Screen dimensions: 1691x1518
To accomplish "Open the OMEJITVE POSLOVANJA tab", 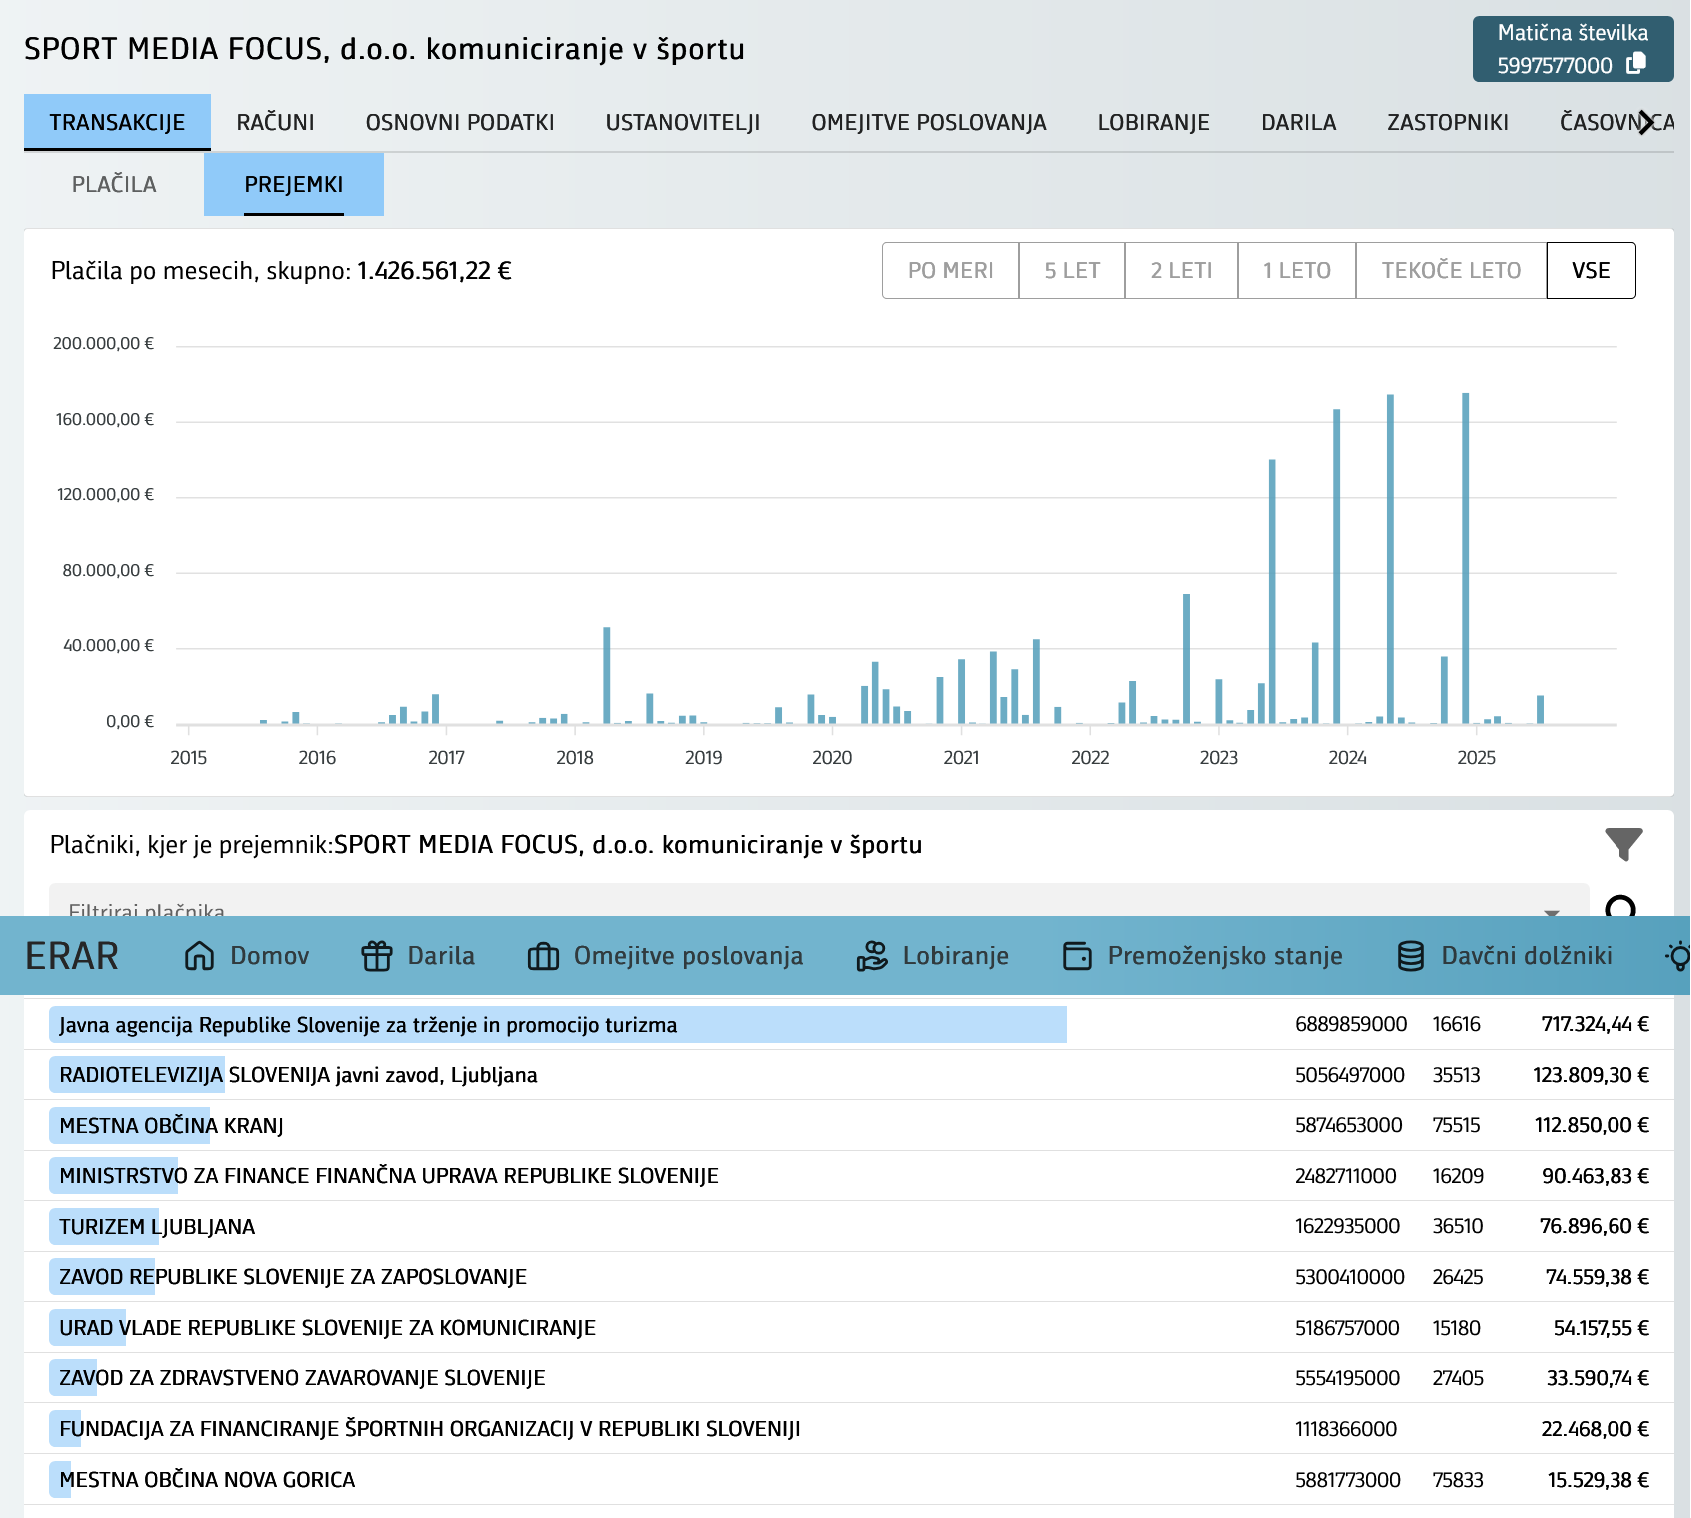I will coord(929,122).
